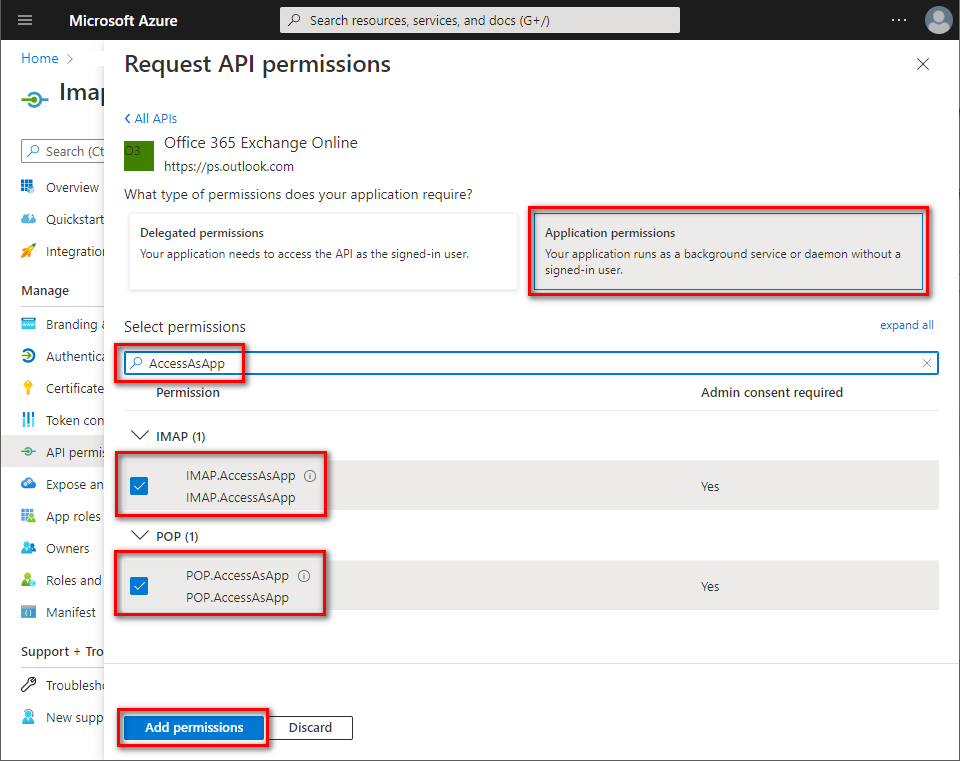Screen dimensions: 960x761
Task: Open the top bar ellipsis menu
Action: point(899,20)
